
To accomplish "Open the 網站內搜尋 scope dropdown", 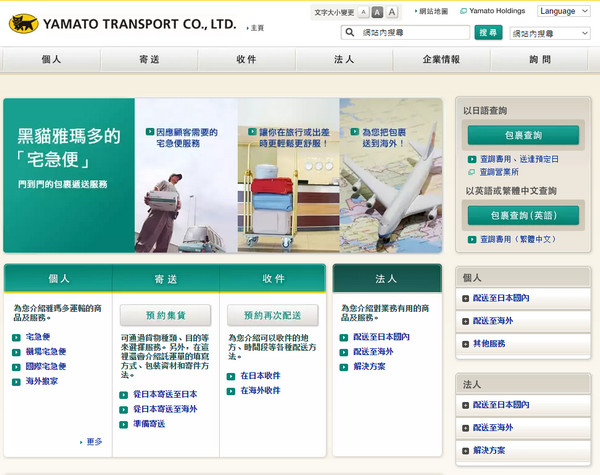I will [x=550, y=33].
